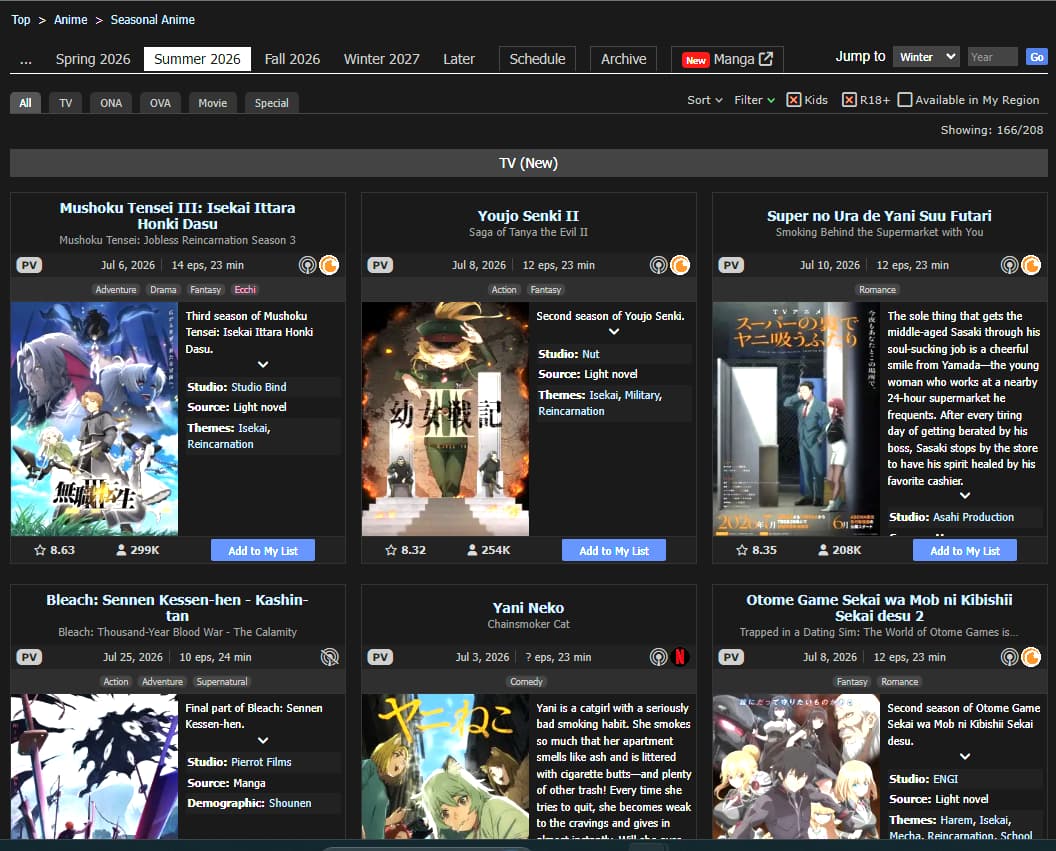Screen dimensions: 1056x851
Task: Add Youjo Senki II to My List
Action: point(614,551)
